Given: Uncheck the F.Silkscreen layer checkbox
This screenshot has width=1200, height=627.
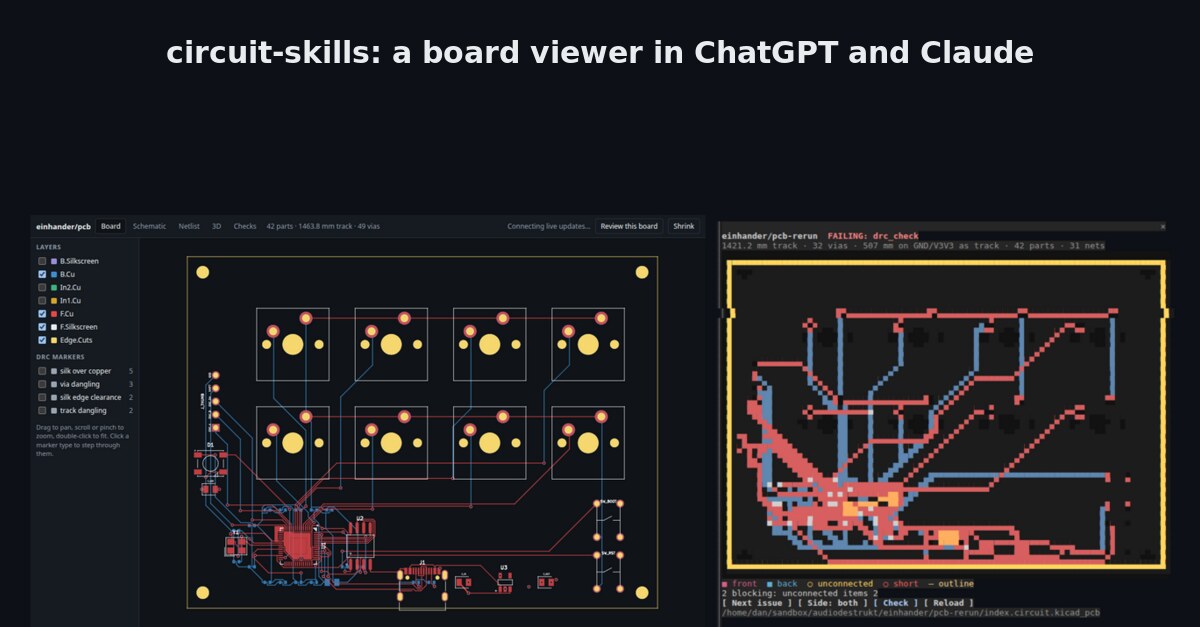Looking at the screenshot, I should (42, 327).
